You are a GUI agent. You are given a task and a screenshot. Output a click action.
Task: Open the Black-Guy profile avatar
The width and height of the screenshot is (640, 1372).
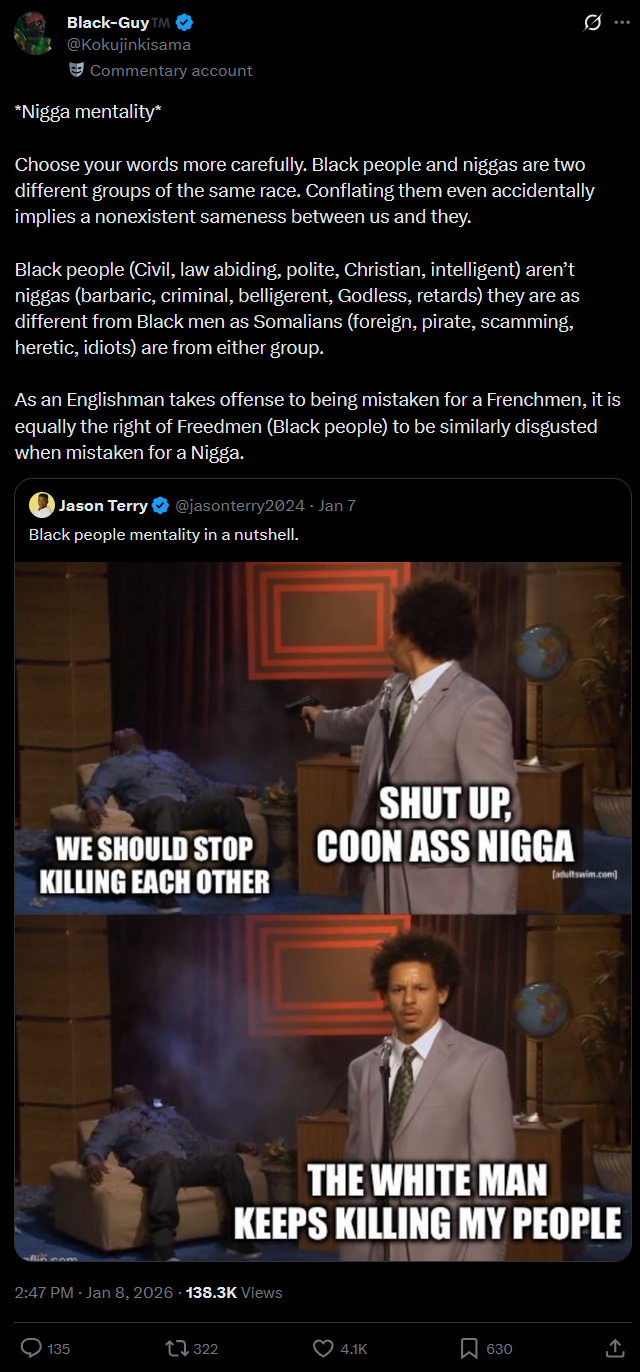33,34
